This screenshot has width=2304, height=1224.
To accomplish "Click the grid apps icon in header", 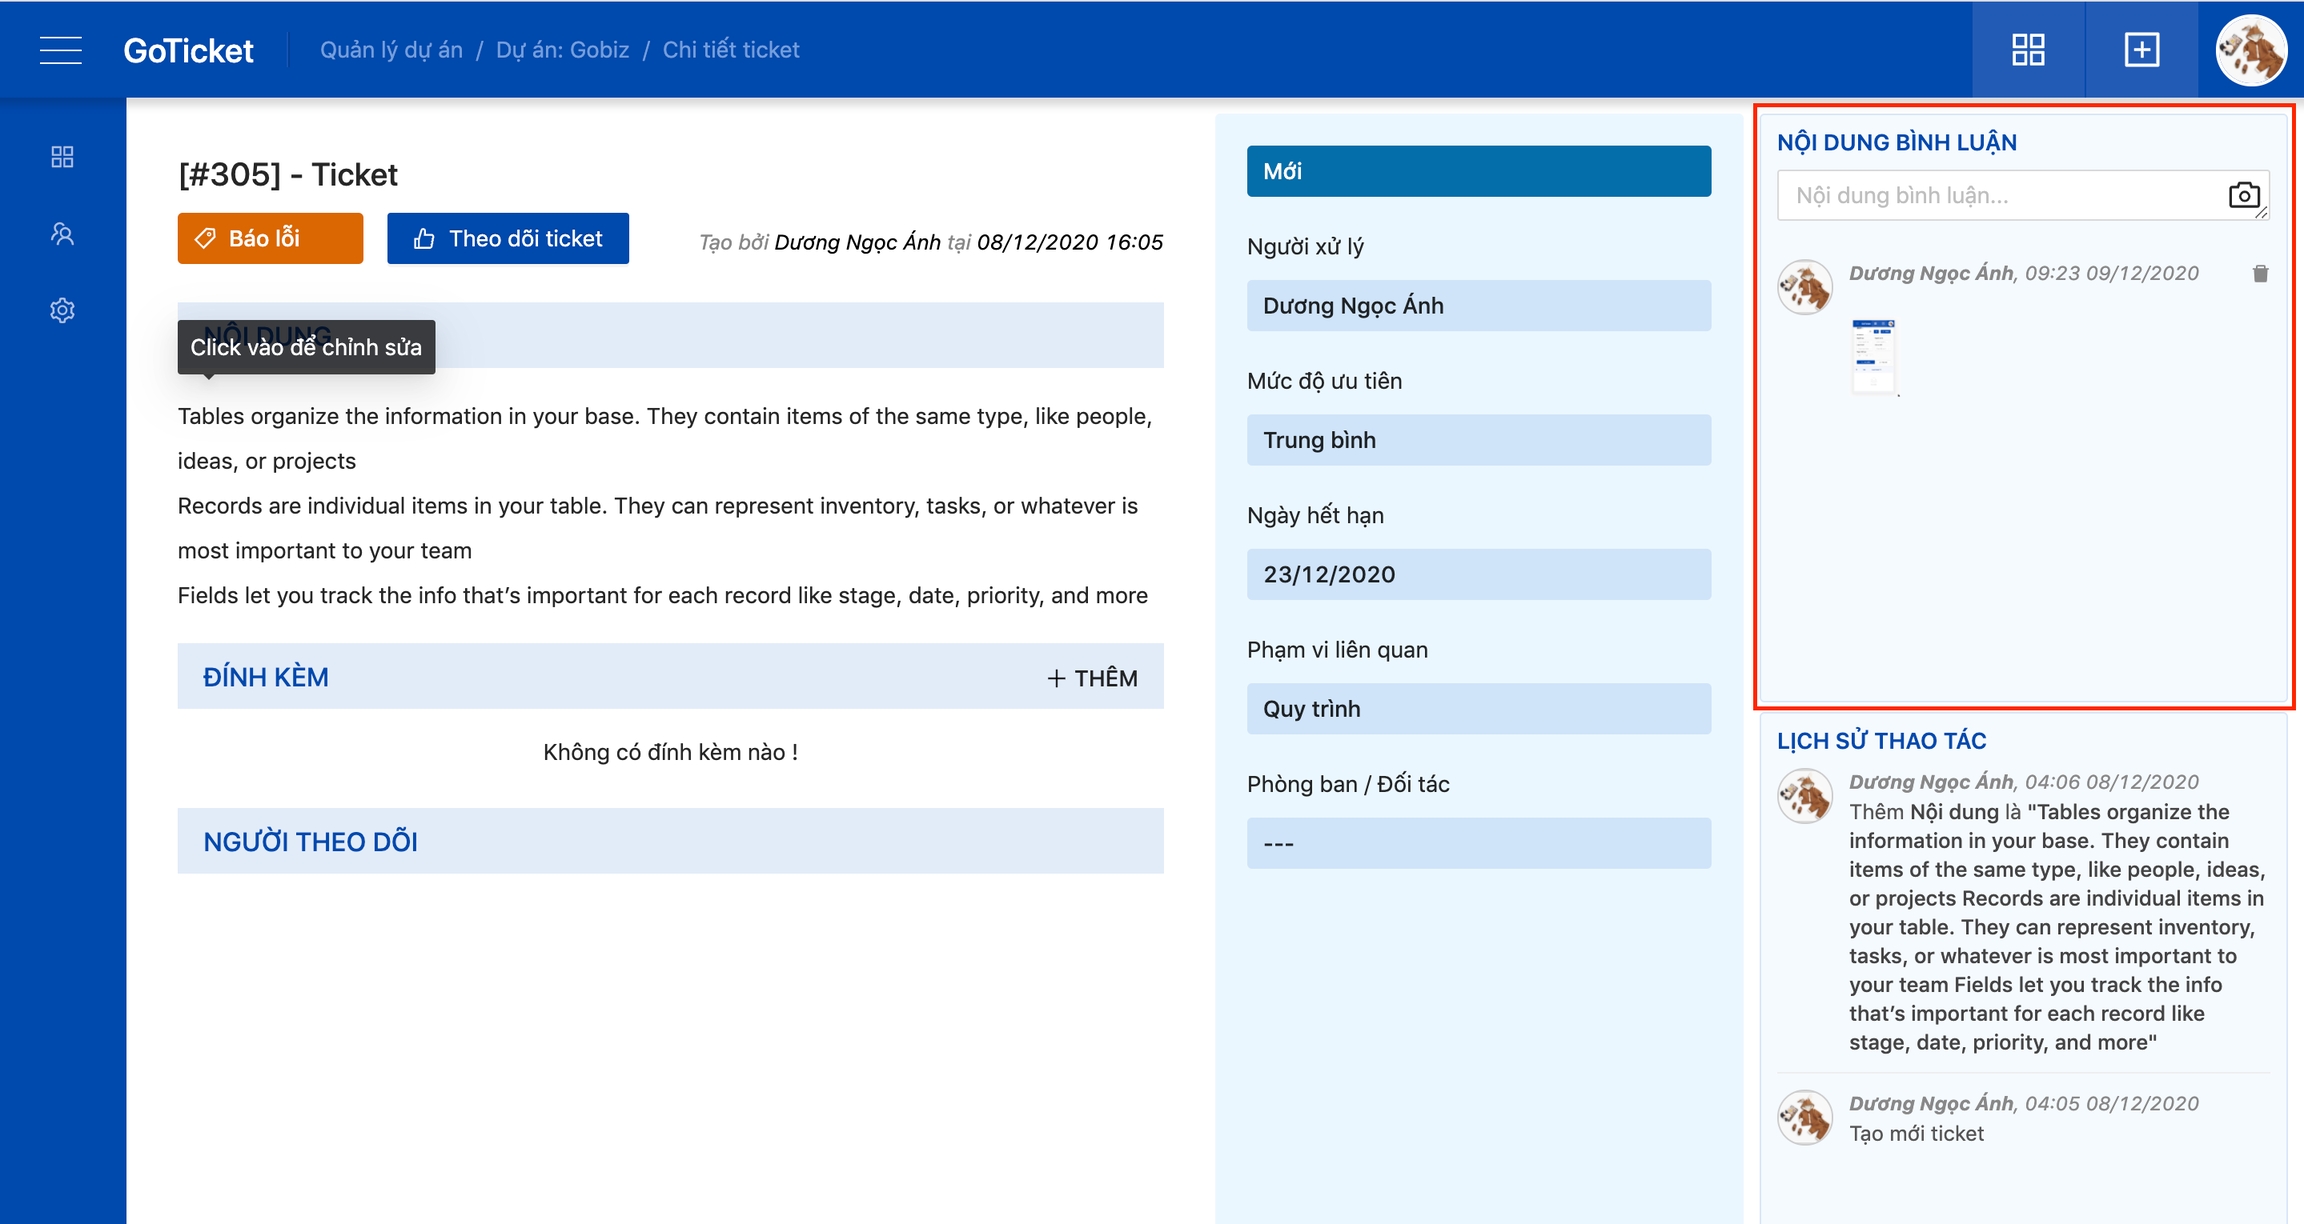I will pos(2028,50).
